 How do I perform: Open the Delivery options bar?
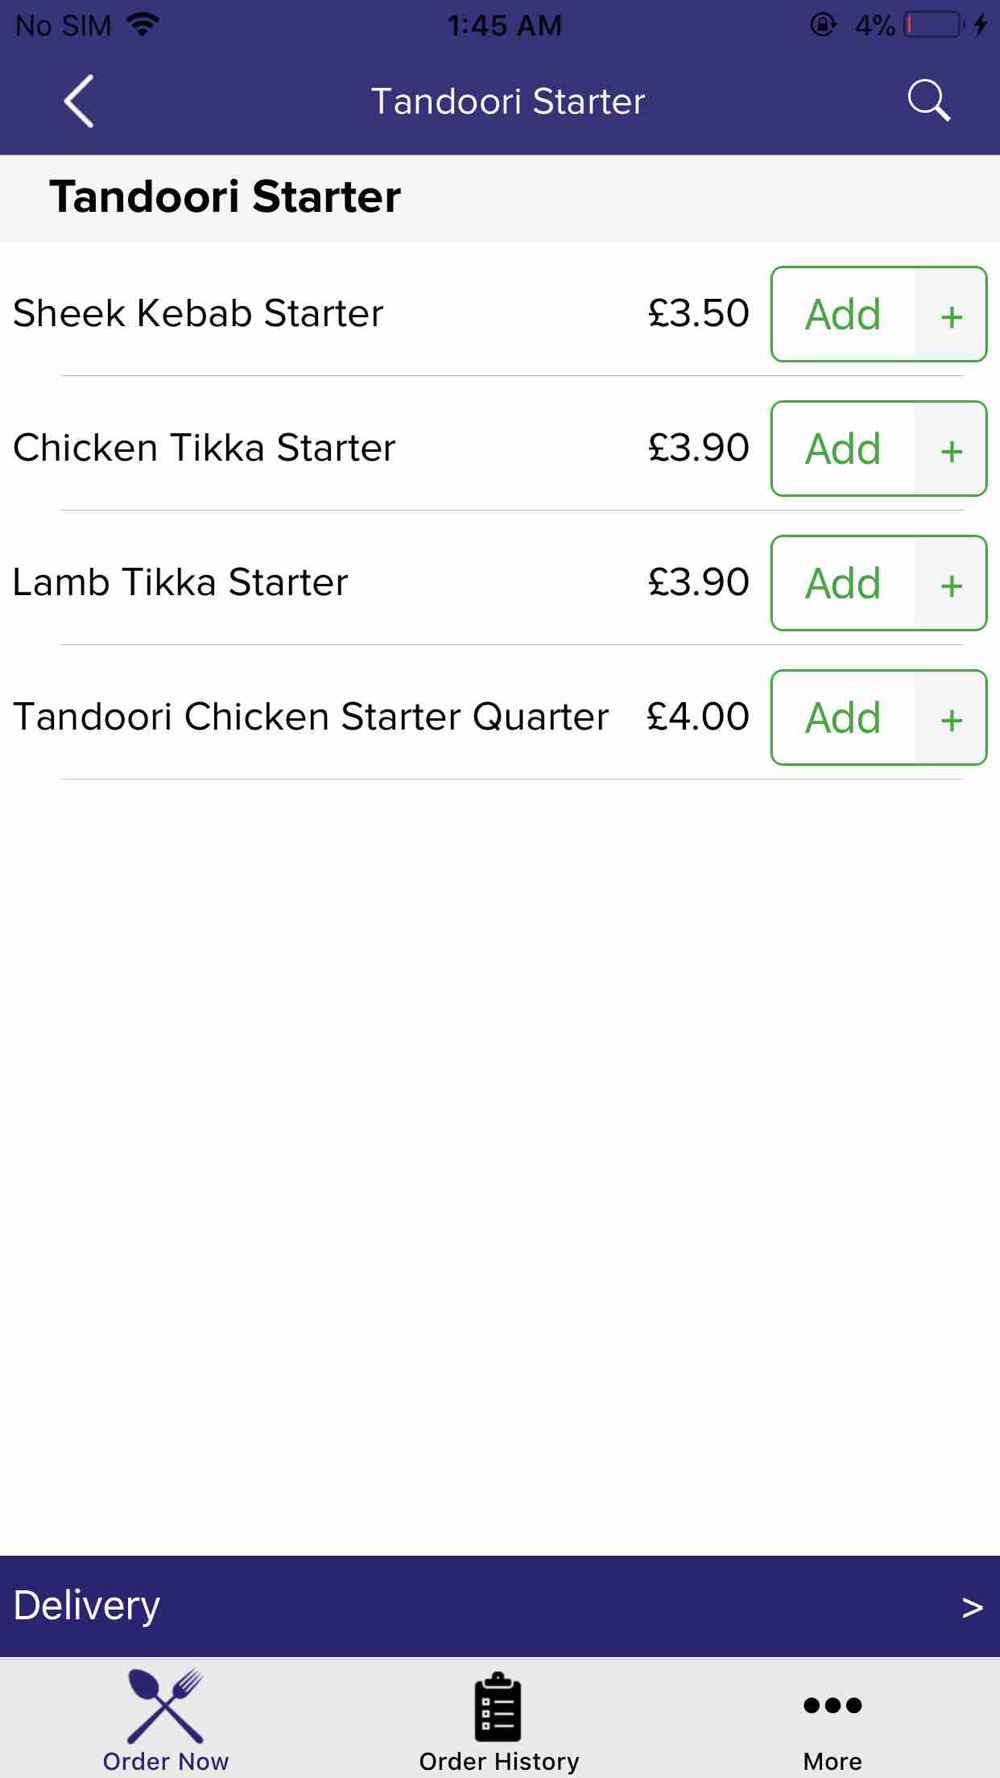click(x=500, y=1606)
